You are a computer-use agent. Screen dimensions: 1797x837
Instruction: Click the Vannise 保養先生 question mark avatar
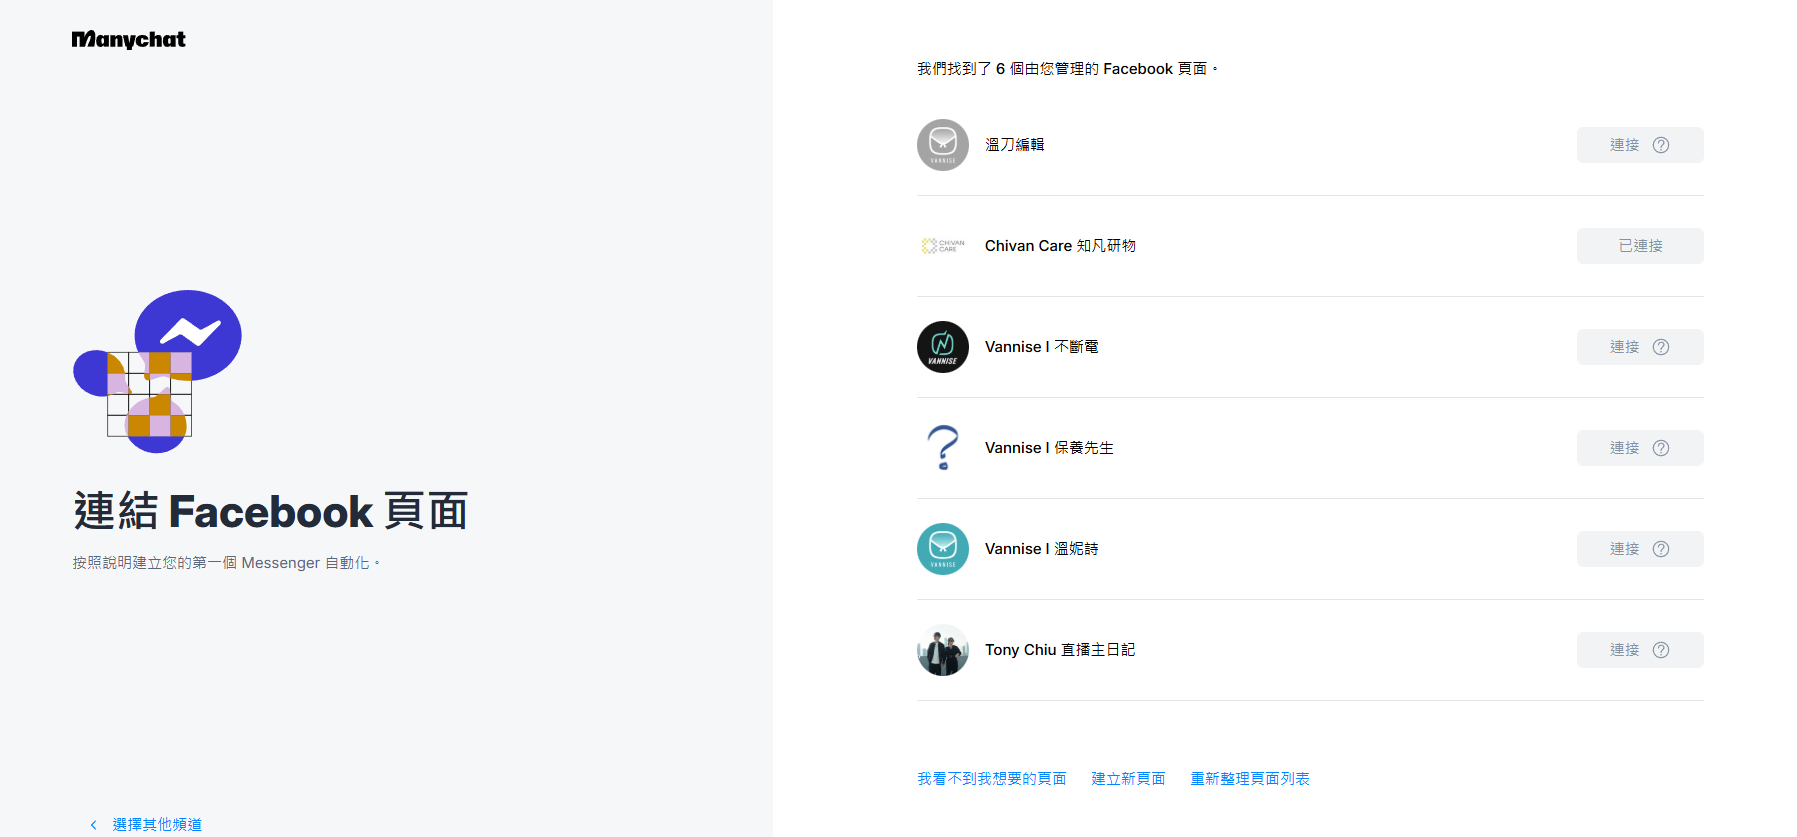pyautogui.click(x=943, y=448)
